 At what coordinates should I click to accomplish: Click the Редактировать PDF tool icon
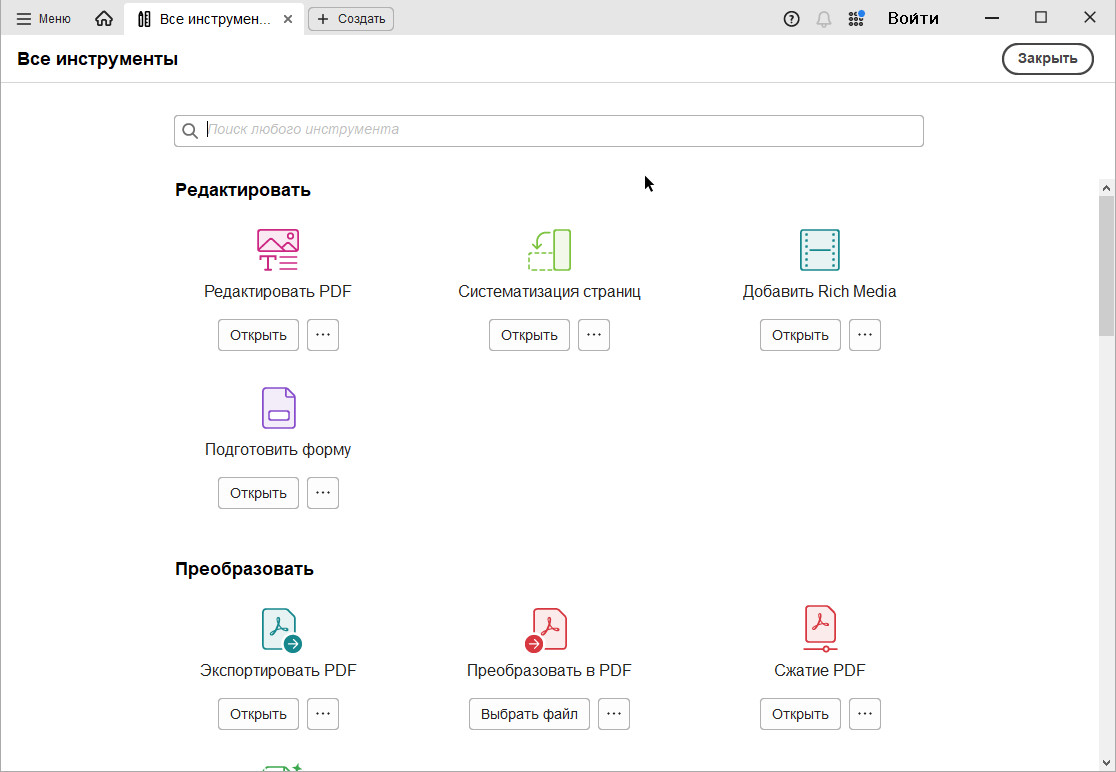click(x=278, y=251)
